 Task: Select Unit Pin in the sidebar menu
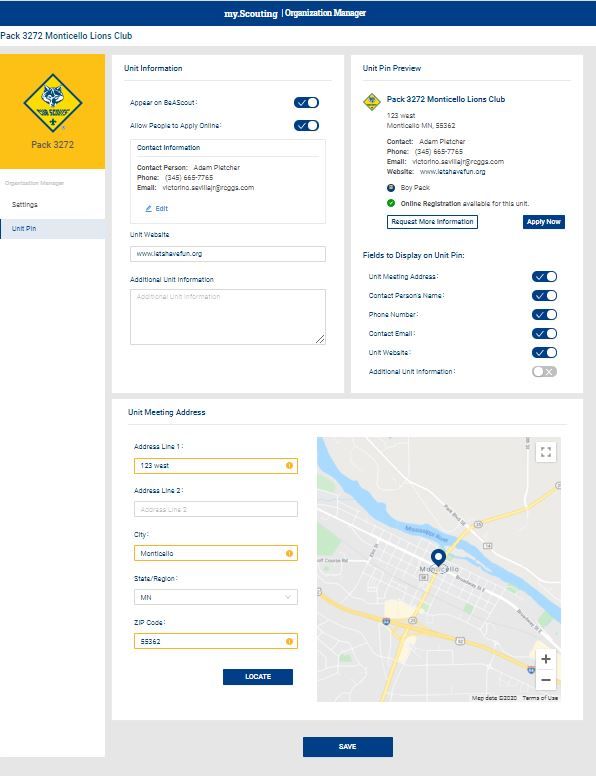click(52, 229)
